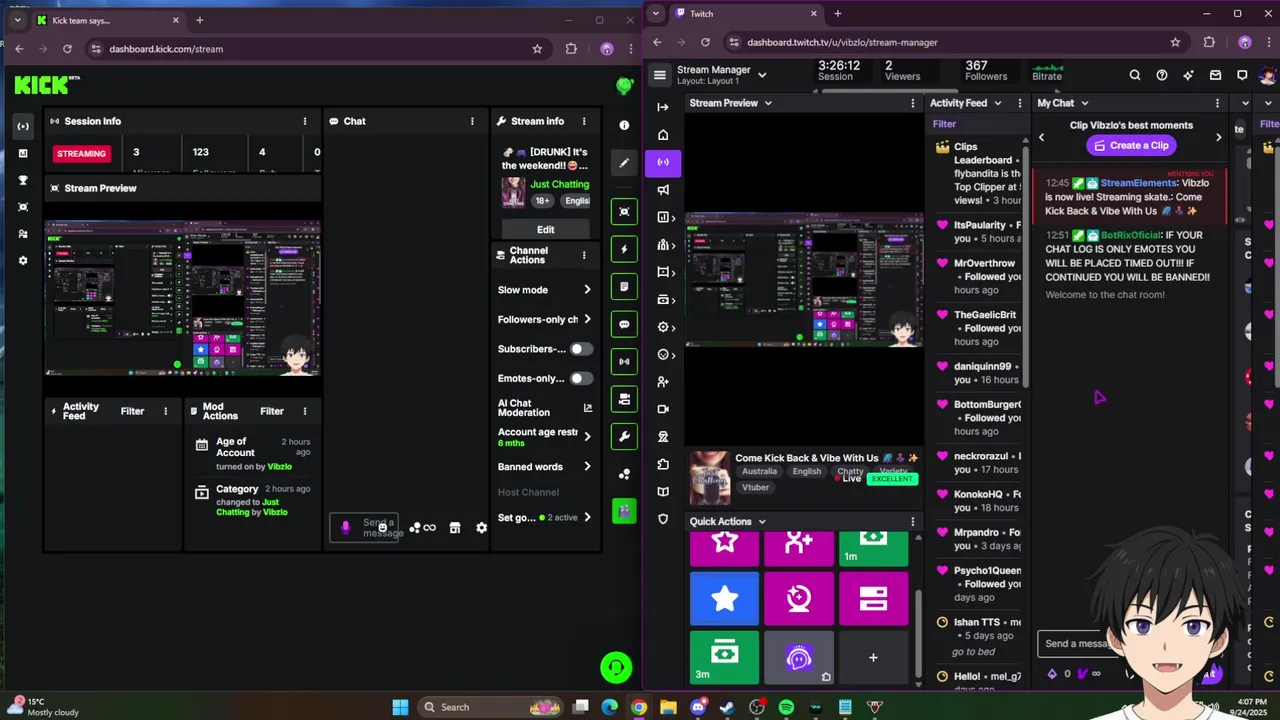Switch to the Twitch browser tab
The height and width of the screenshot is (720, 1280).
click(746, 13)
